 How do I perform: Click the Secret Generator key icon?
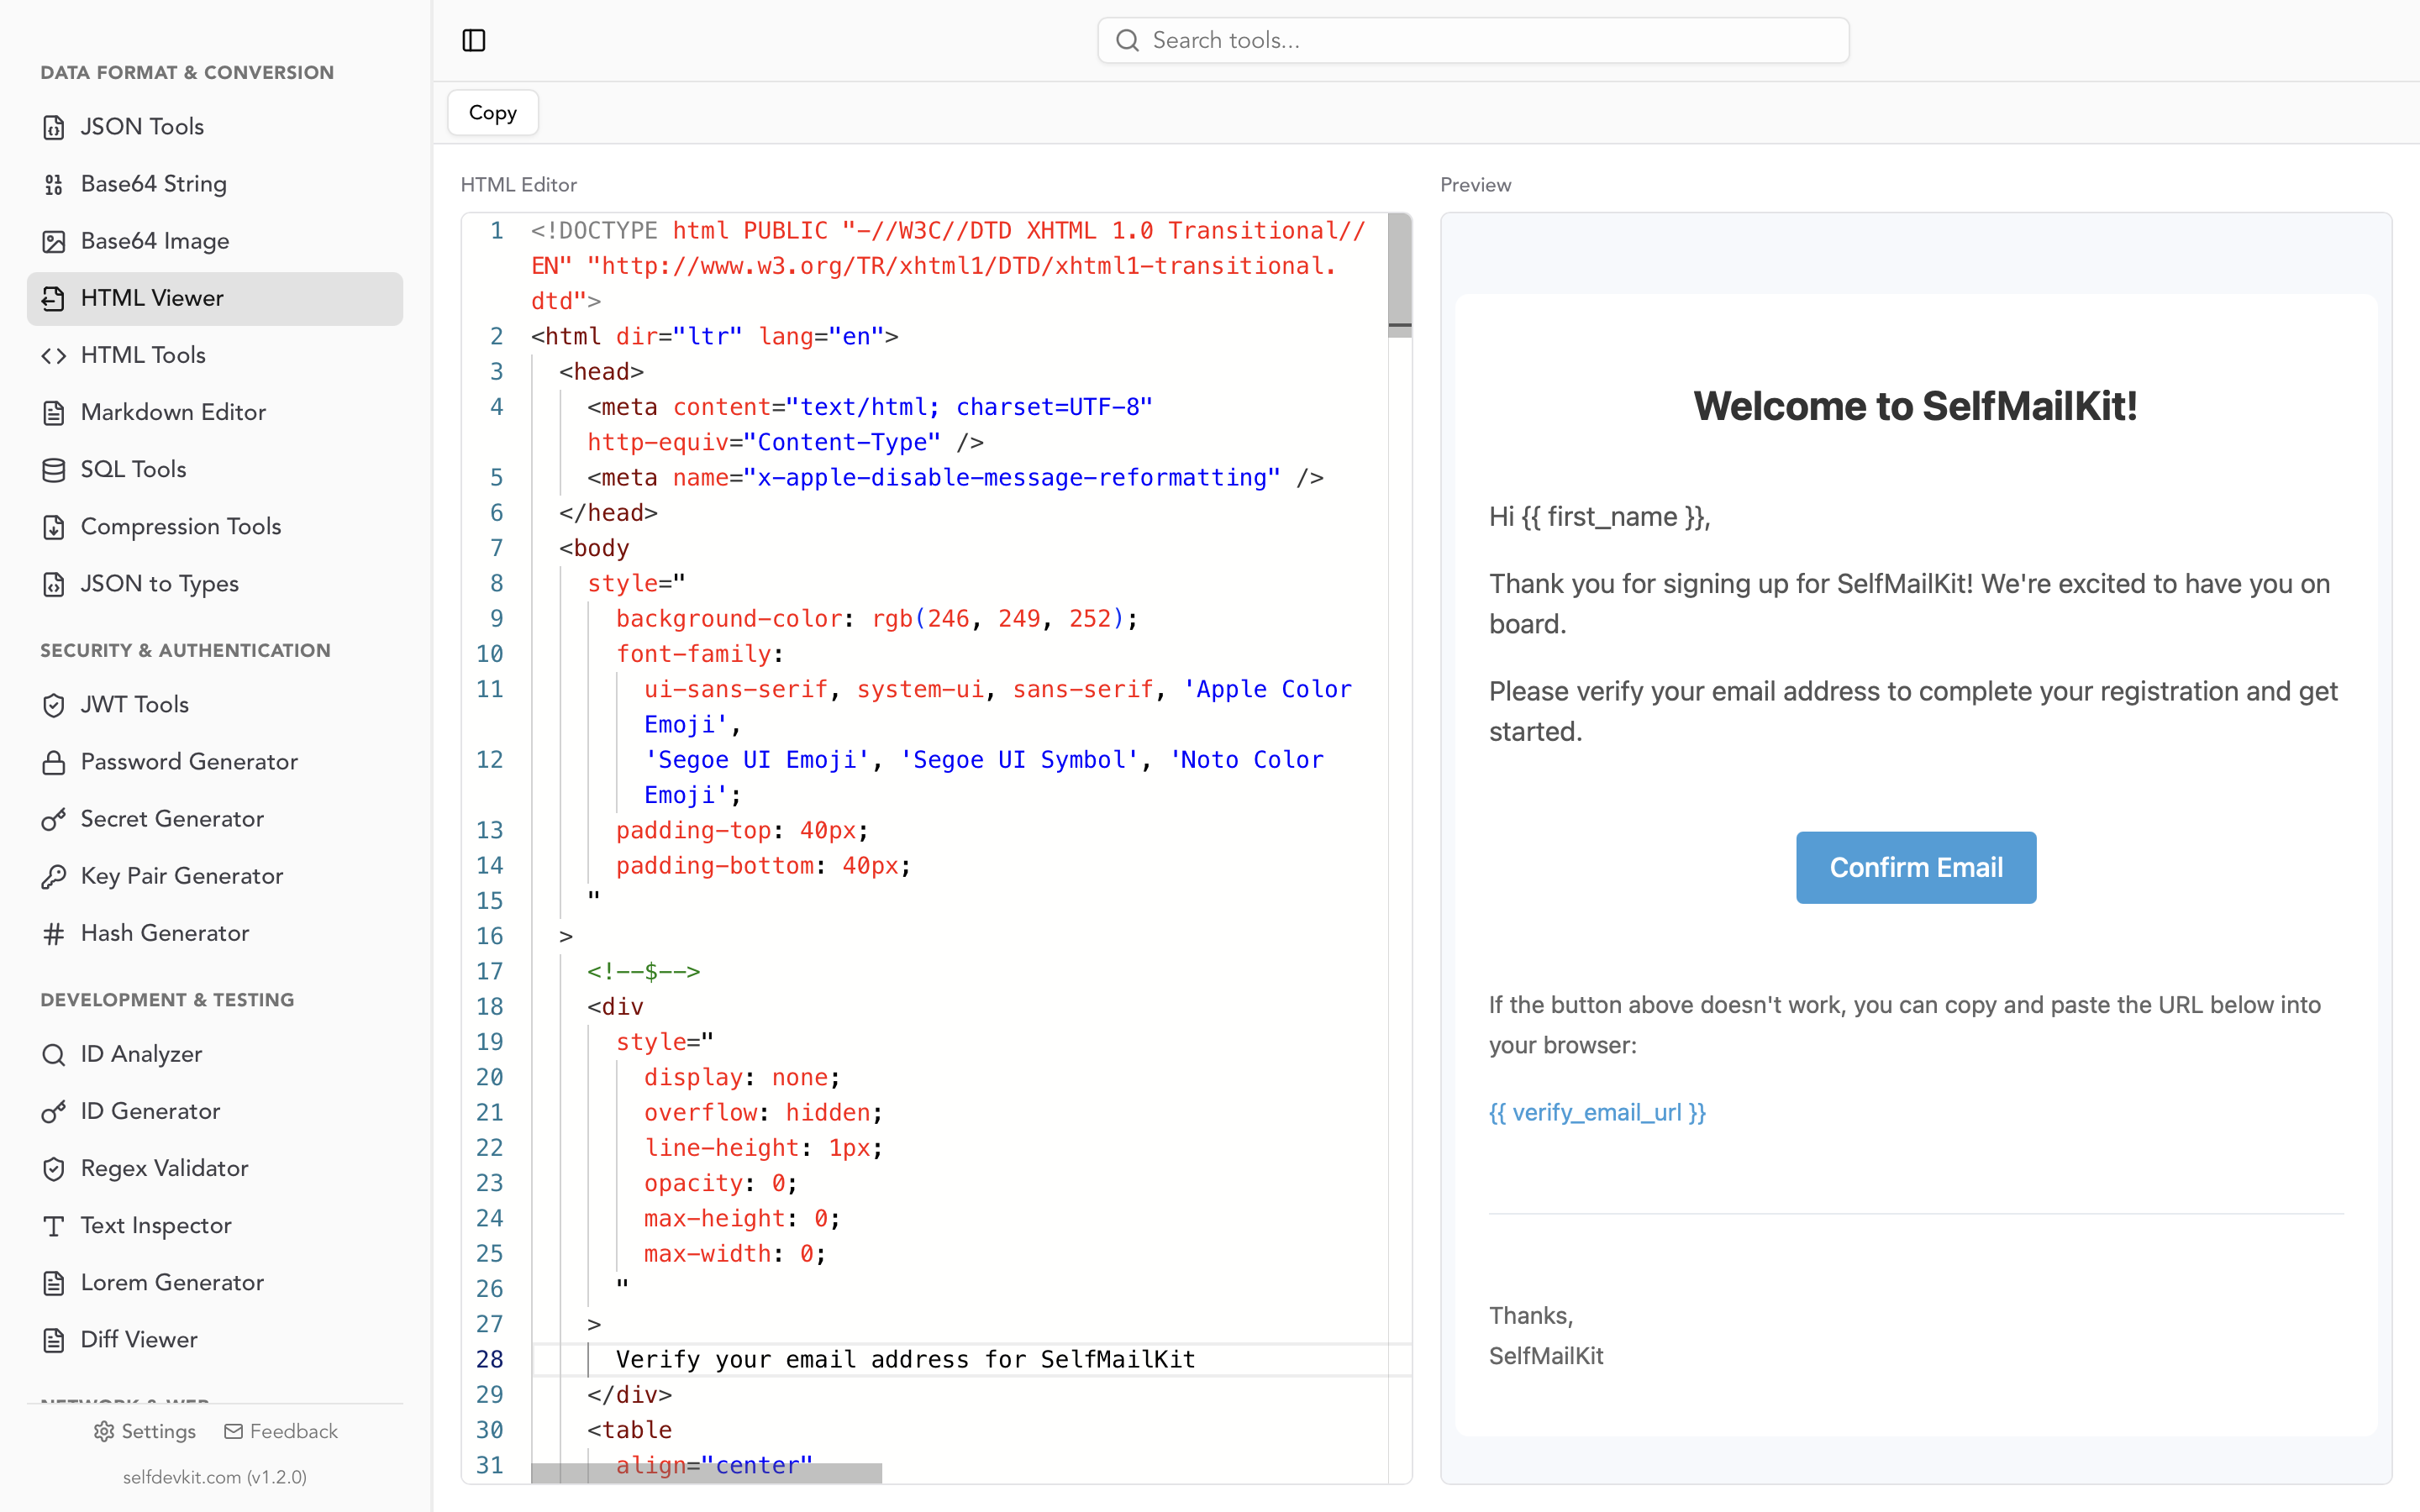click(54, 819)
